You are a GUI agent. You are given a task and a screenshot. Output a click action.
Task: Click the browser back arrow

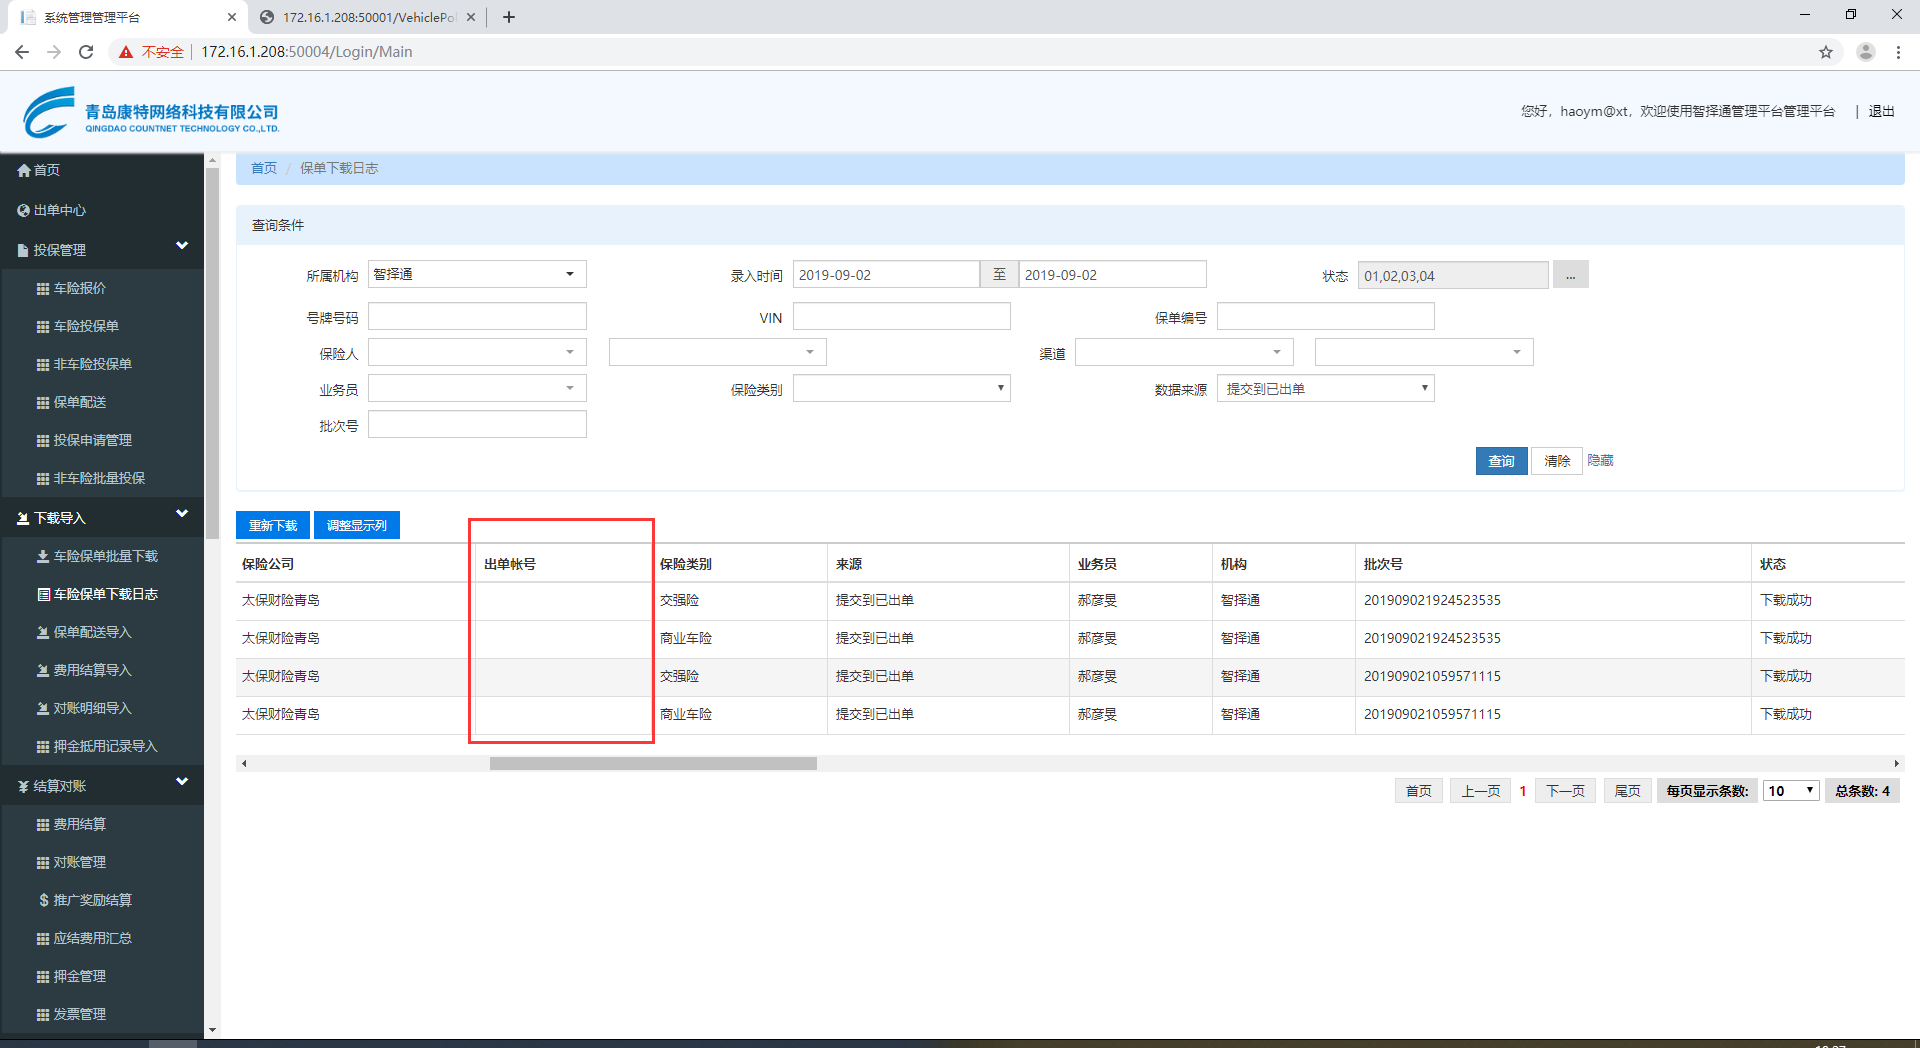[22, 52]
